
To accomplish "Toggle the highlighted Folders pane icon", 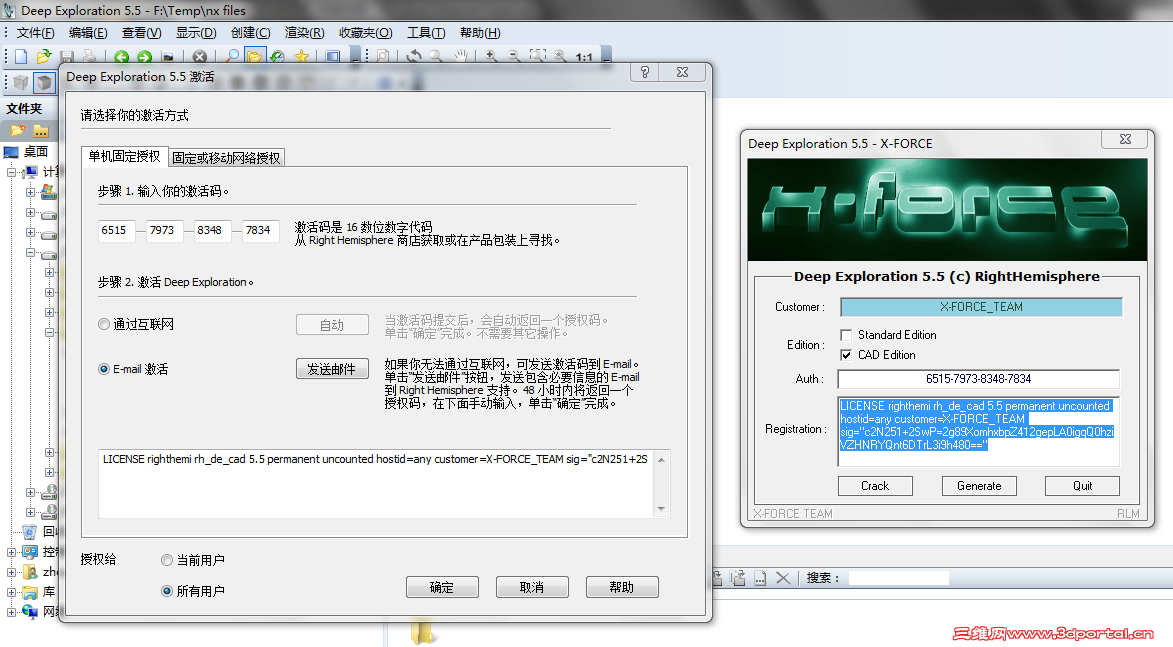I will (x=254, y=56).
